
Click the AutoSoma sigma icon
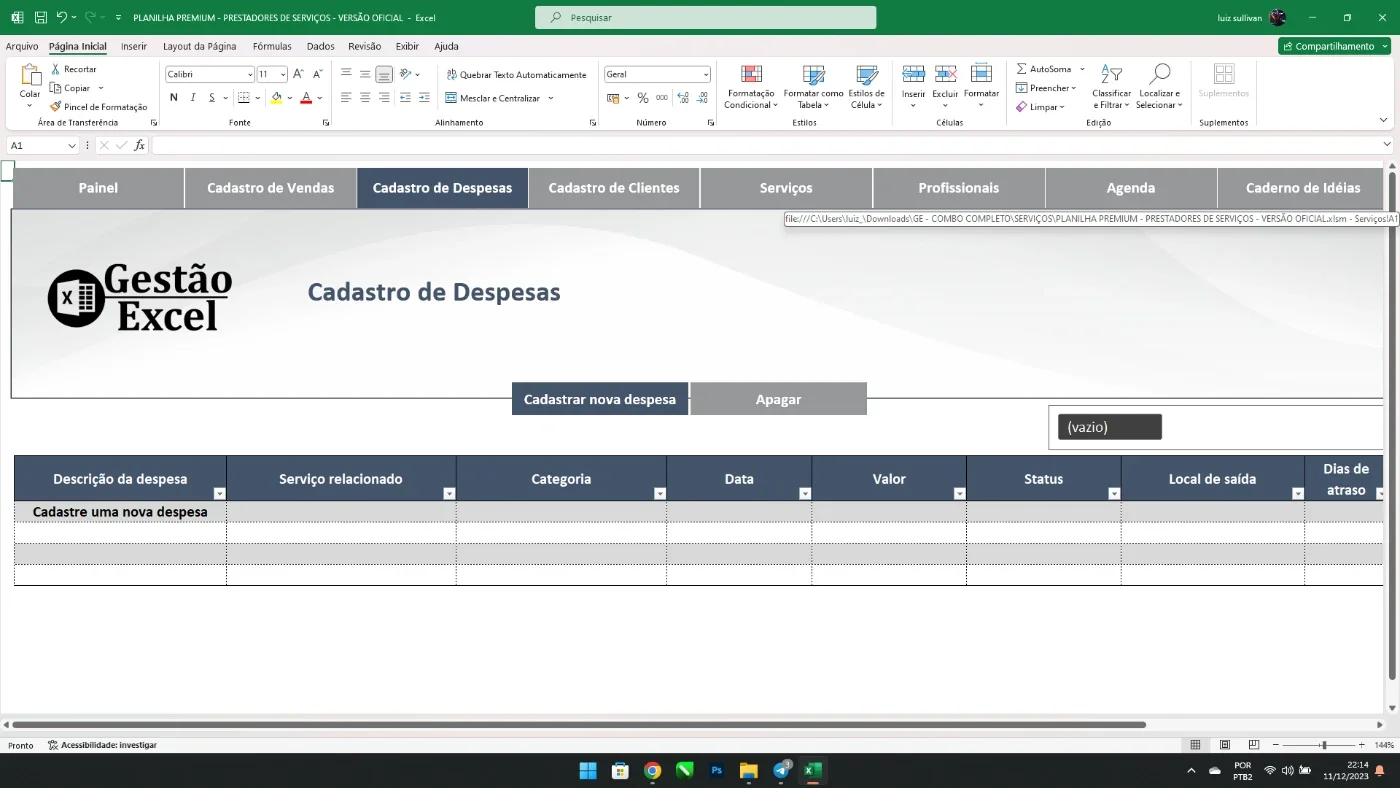(x=1021, y=69)
